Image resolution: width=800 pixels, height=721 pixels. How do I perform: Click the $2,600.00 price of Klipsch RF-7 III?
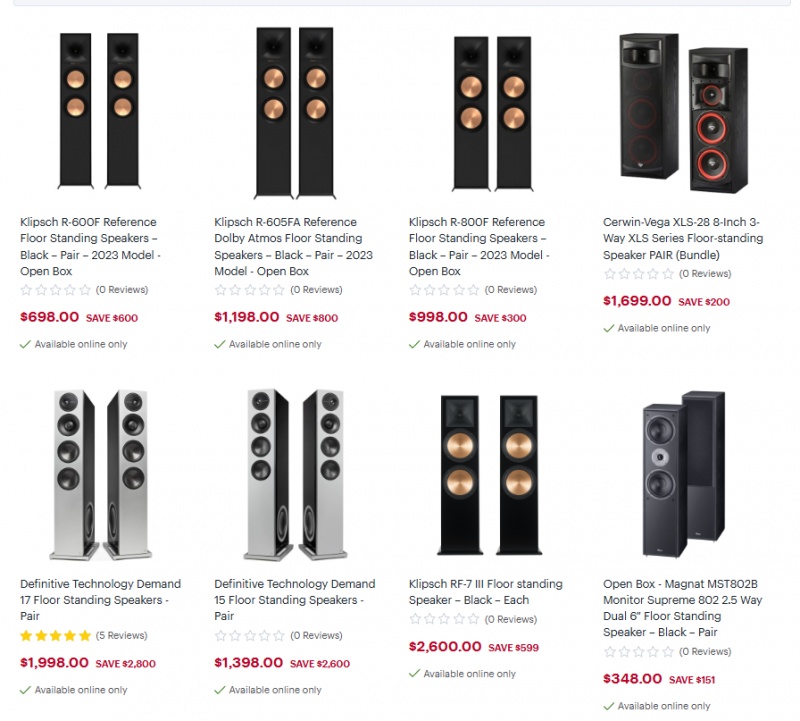445,647
